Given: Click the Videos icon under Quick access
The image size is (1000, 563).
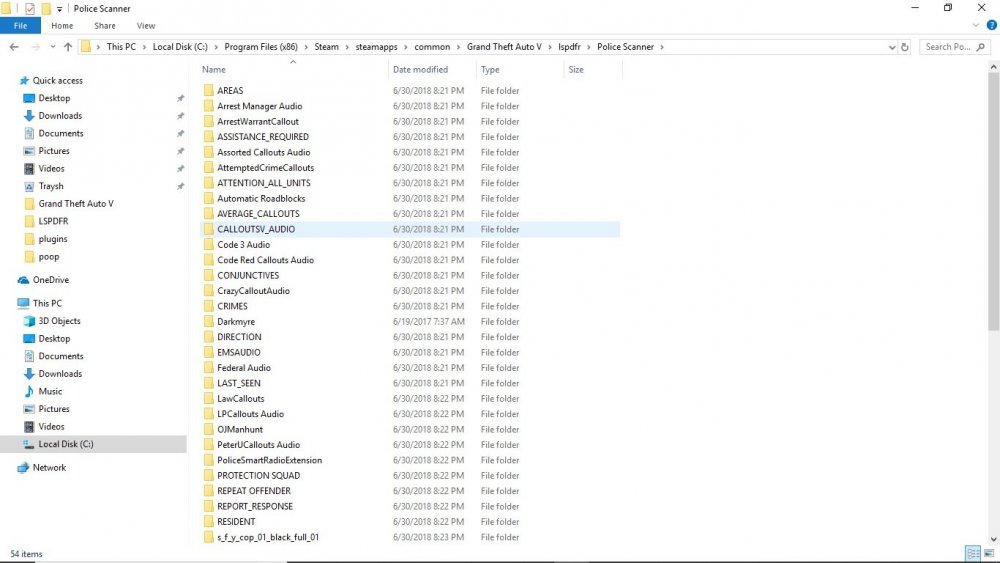Looking at the screenshot, I should (x=29, y=168).
